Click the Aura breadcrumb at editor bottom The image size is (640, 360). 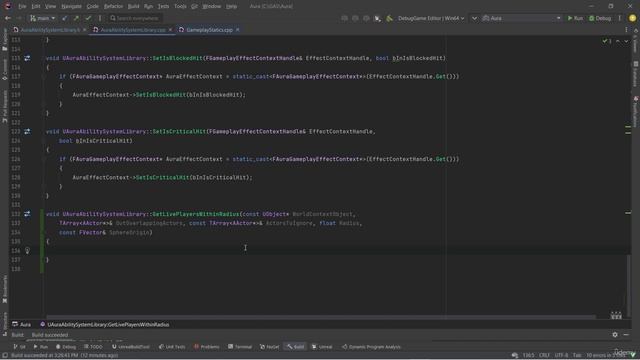click(22, 324)
